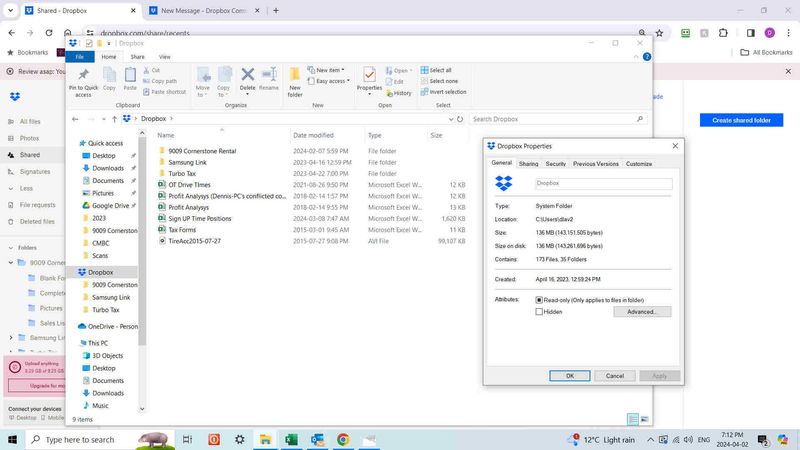Click the History icon in the Open group
This screenshot has width=800, height=450.
pyautogui.click(x=399, y=93)
